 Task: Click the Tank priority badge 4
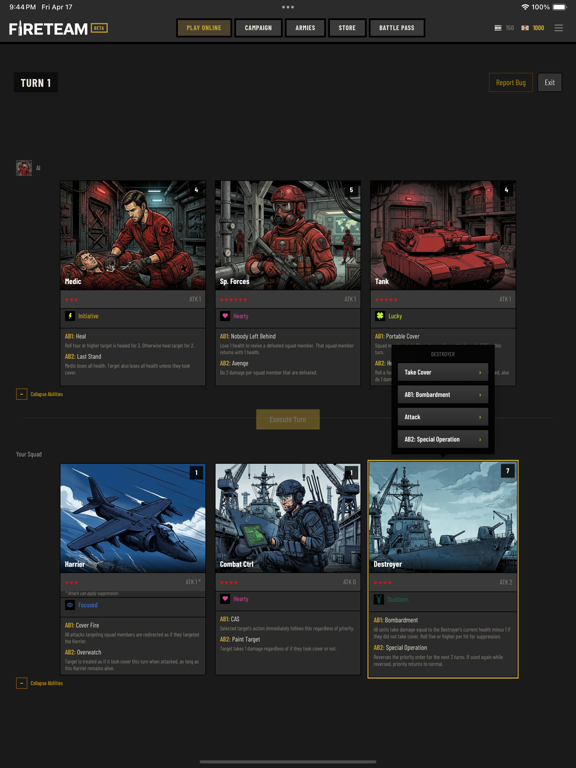coord(506,190)
